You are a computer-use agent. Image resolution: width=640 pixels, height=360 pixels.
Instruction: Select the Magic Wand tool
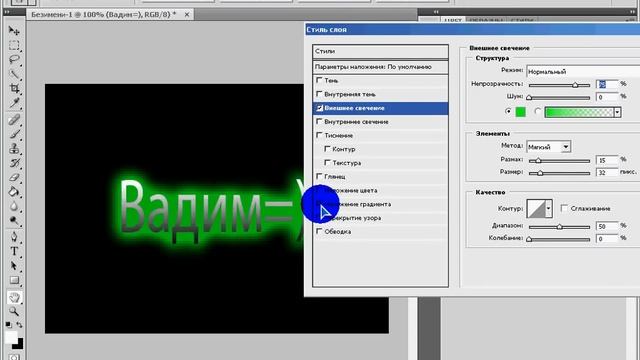[x=14, y=74]
